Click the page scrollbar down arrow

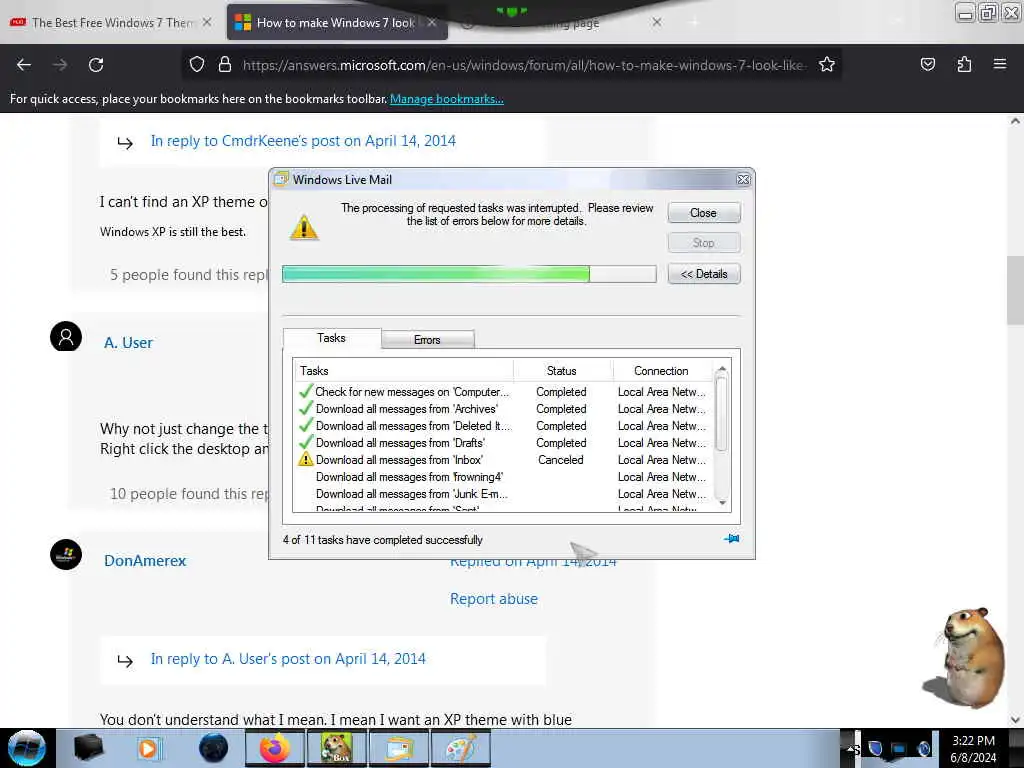[1015, 720]
